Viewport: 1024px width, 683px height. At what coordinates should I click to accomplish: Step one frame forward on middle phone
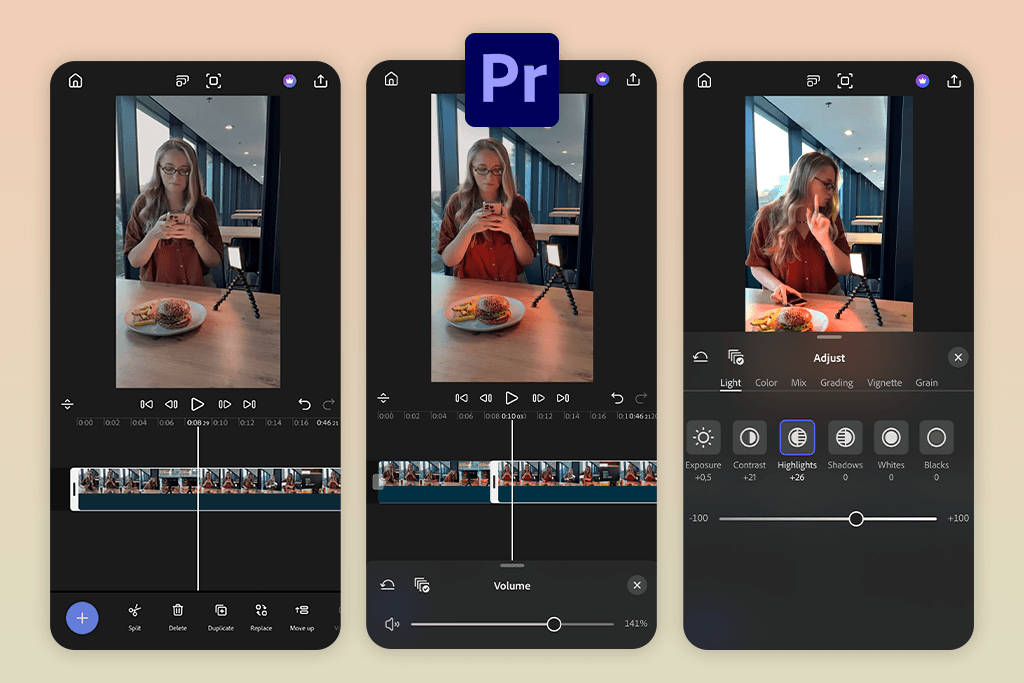(x=538, y=398)
